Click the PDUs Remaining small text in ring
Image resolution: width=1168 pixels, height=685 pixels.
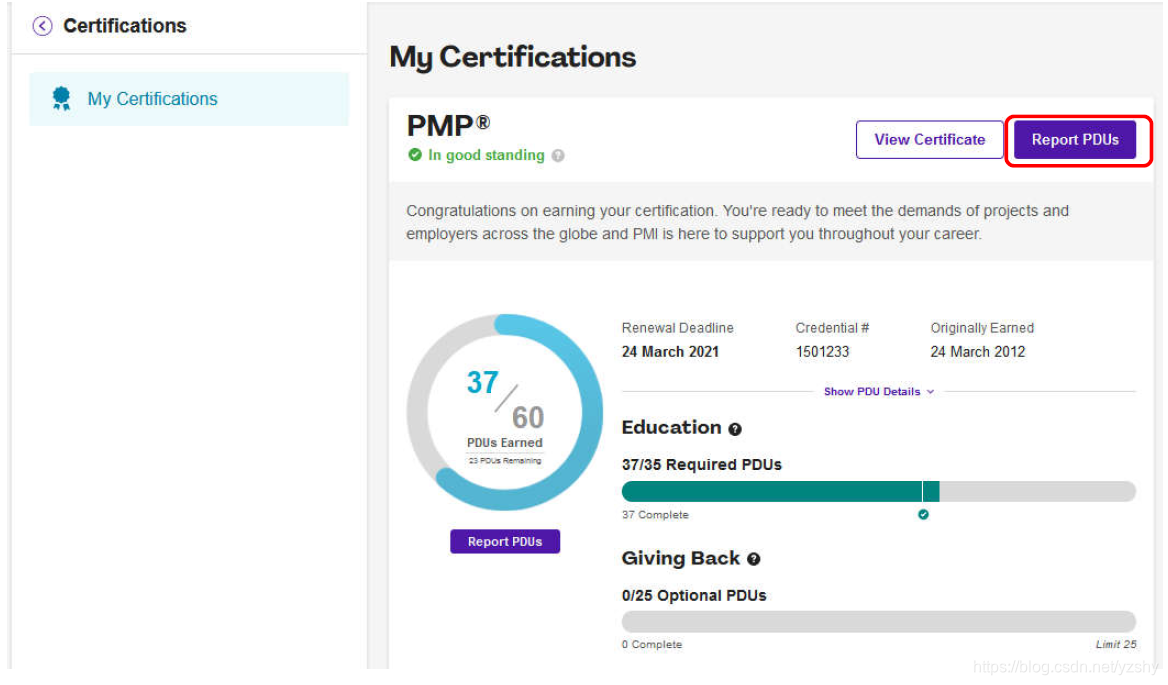(505, 461)
